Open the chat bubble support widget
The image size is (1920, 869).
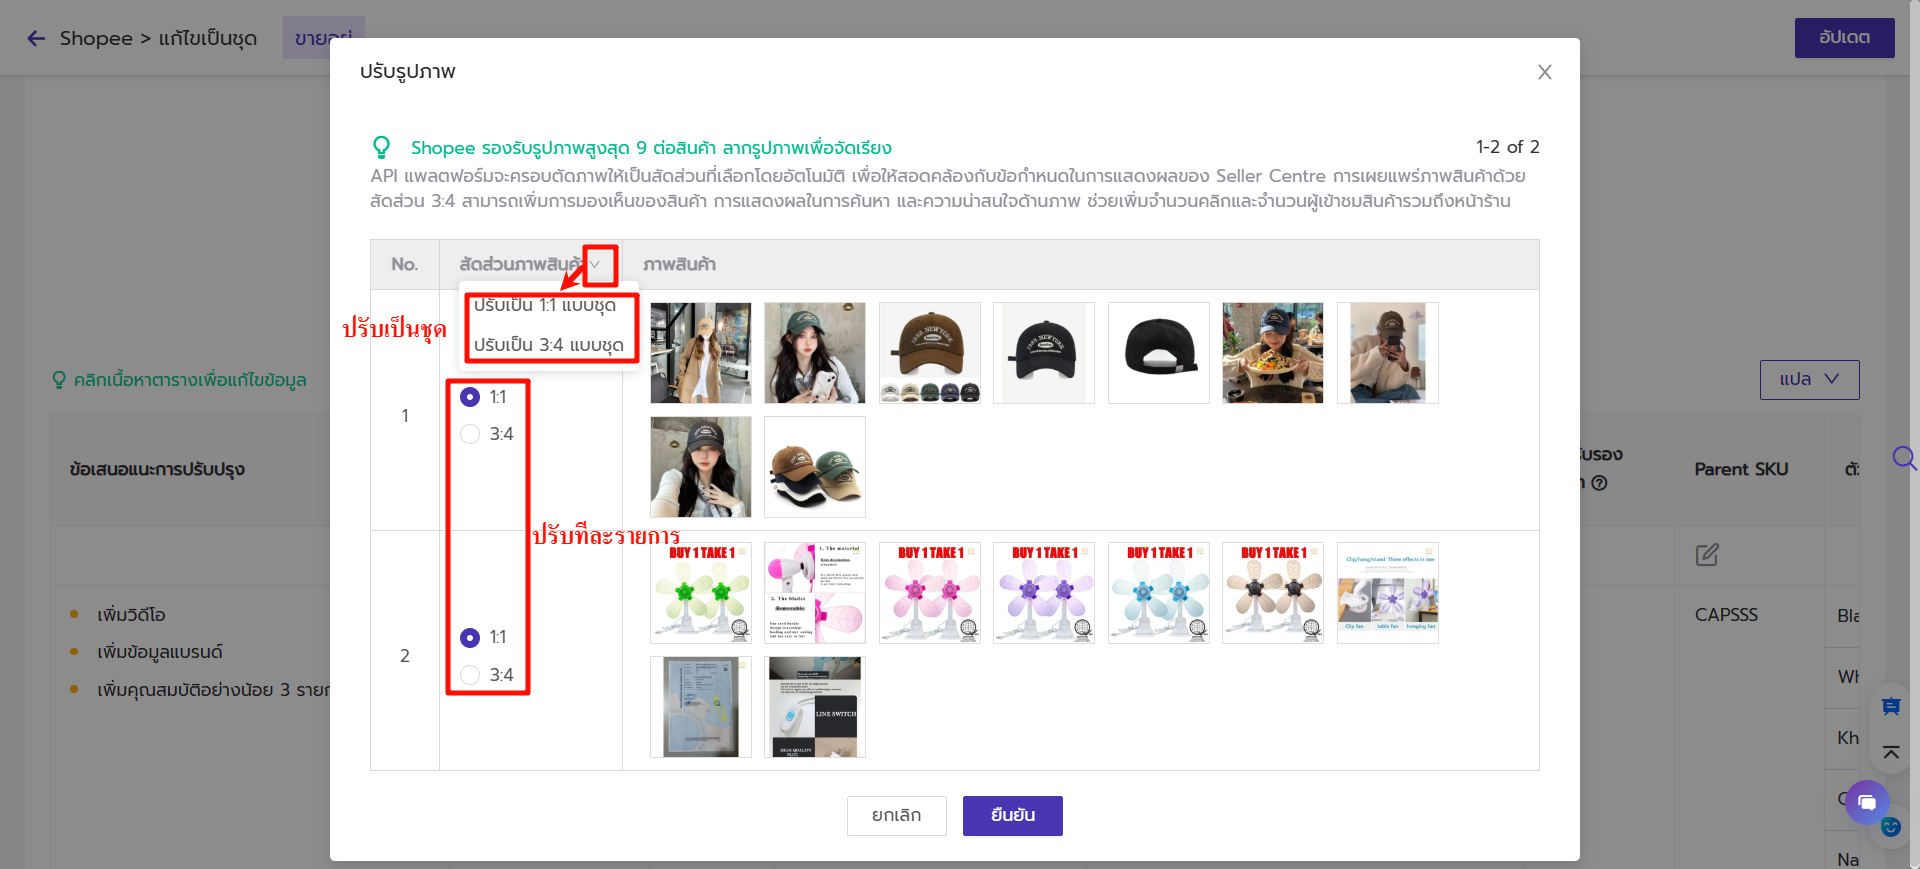point(1866,801)
